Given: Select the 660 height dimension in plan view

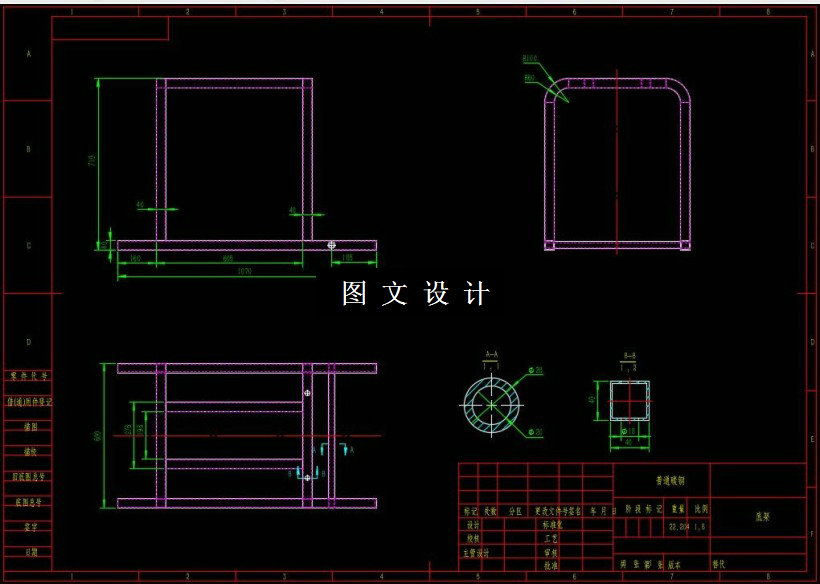Looking at the screenshot, I should pyautogui.click(x=98, y=436).
